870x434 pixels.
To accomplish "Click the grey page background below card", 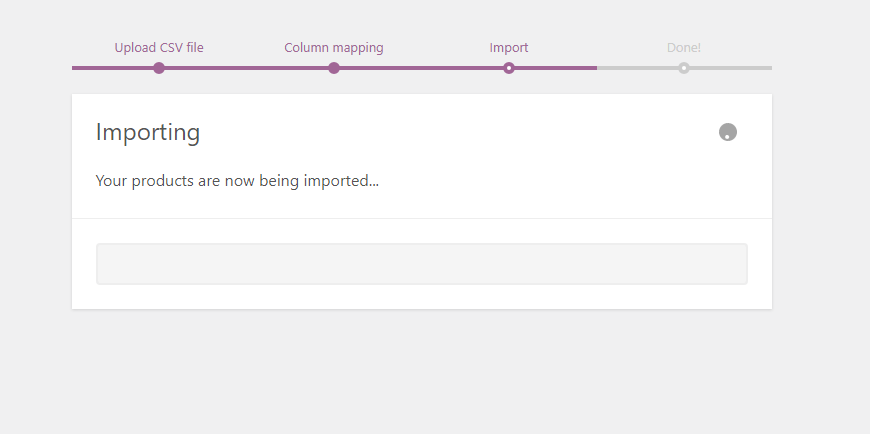I will (422, 372).
